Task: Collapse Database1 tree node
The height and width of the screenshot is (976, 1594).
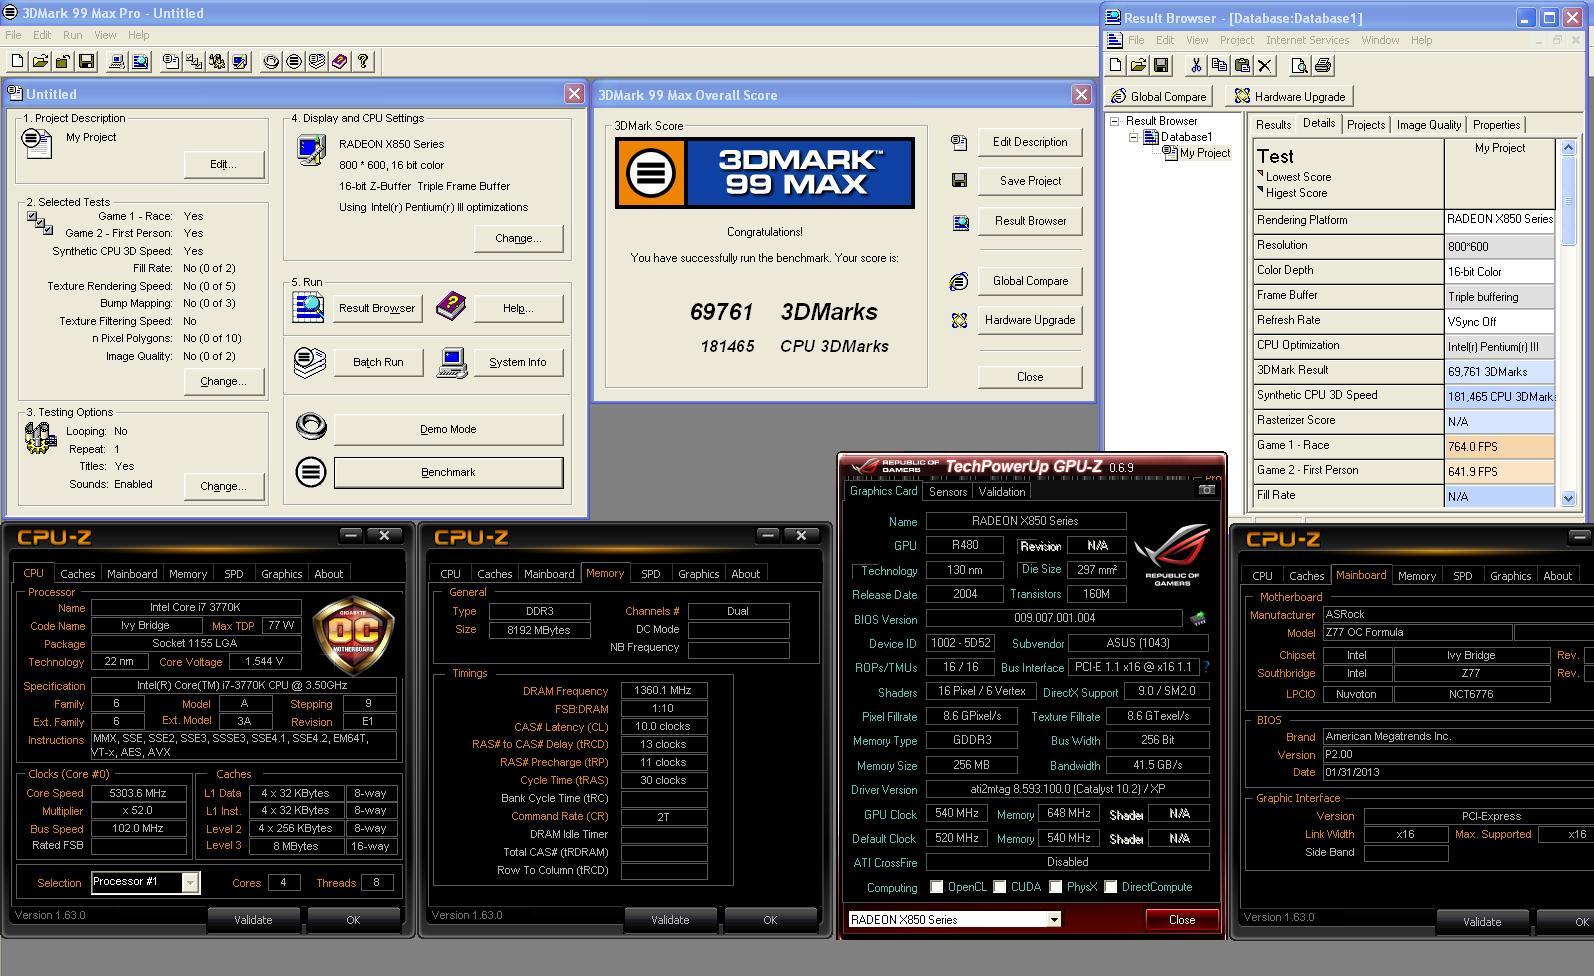Action: tap(1133, 137)
